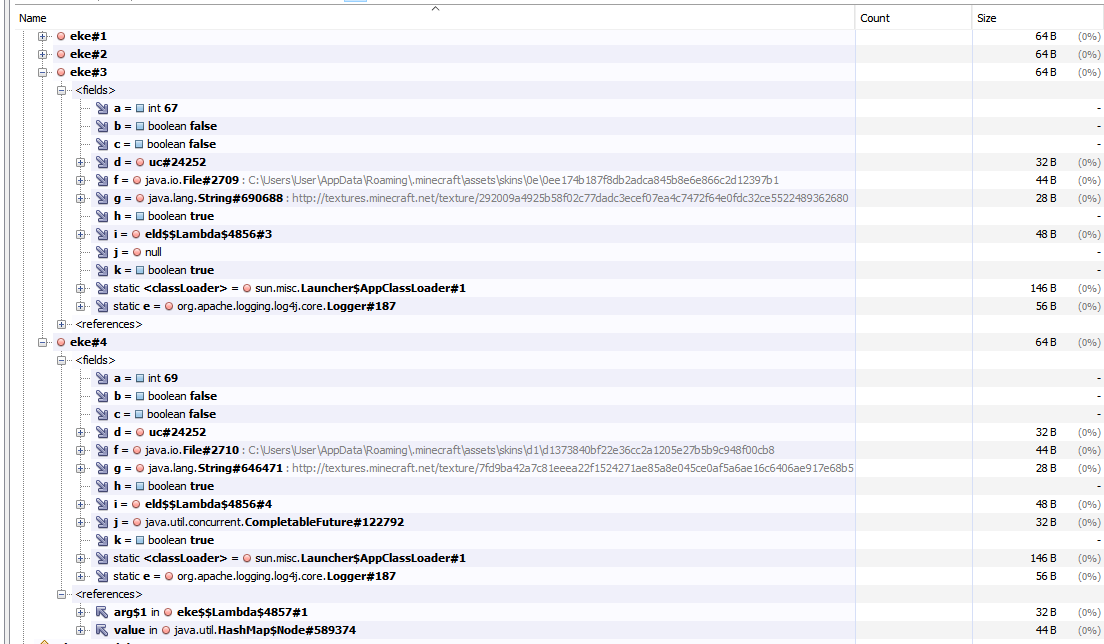The width and height of the screenshot is (1104, 644).
Task: Click the arg$1 reference icon
Action: 102,612
